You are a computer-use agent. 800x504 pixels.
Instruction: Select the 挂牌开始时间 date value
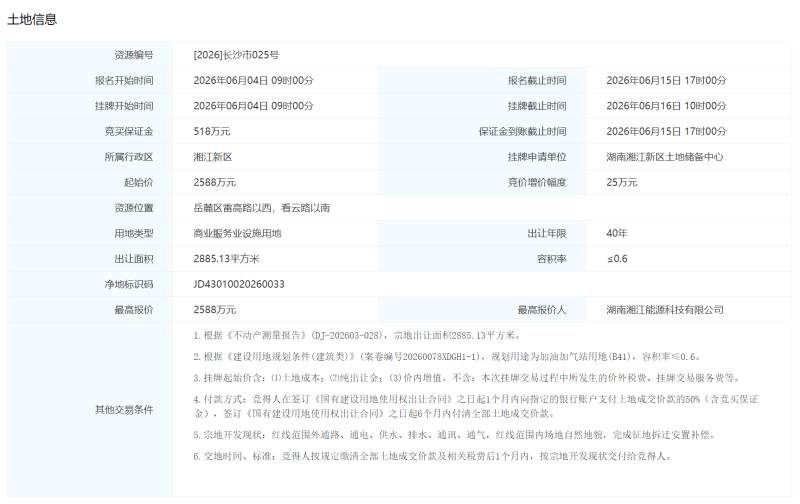pyautogui.click(x=253, y=106)
